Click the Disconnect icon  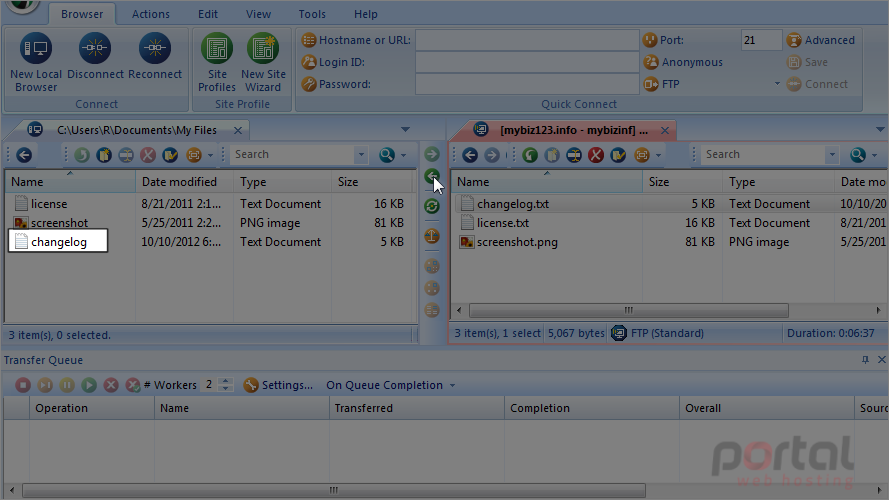tap(95, 48)
